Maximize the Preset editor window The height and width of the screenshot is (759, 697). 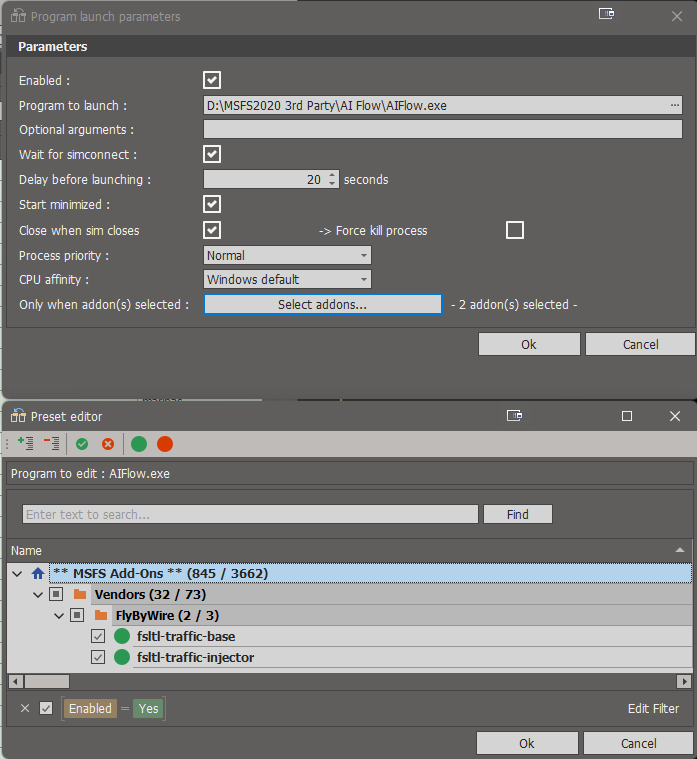(627, 416)
